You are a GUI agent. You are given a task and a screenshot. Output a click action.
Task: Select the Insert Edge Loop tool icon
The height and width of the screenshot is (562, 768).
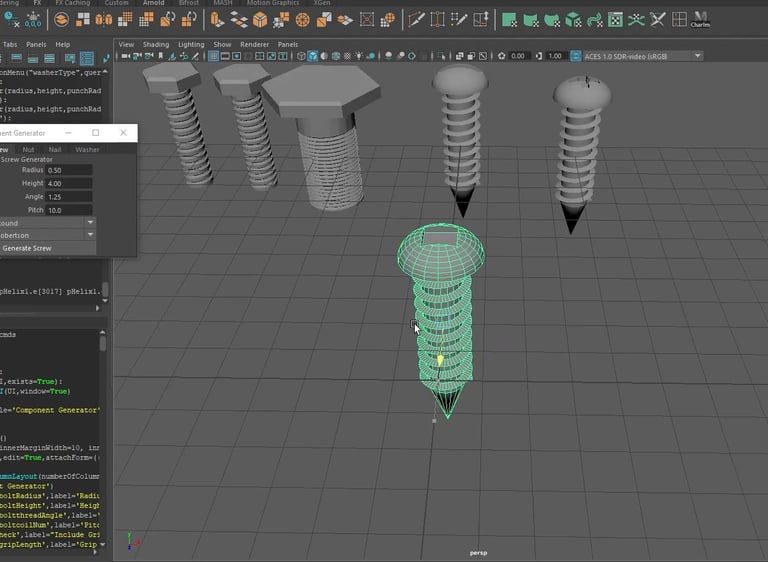pyautogui.click(x=437, y=20)
